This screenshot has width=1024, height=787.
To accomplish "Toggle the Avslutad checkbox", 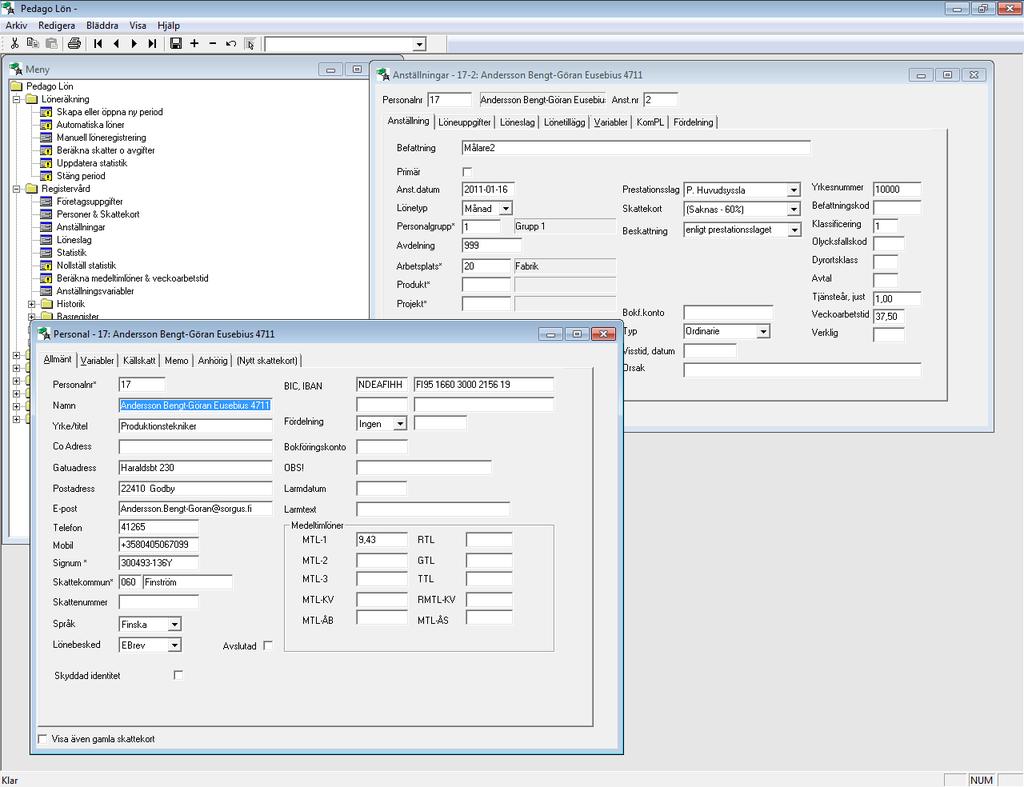I will pyautogui.click(x=268, y=645).
